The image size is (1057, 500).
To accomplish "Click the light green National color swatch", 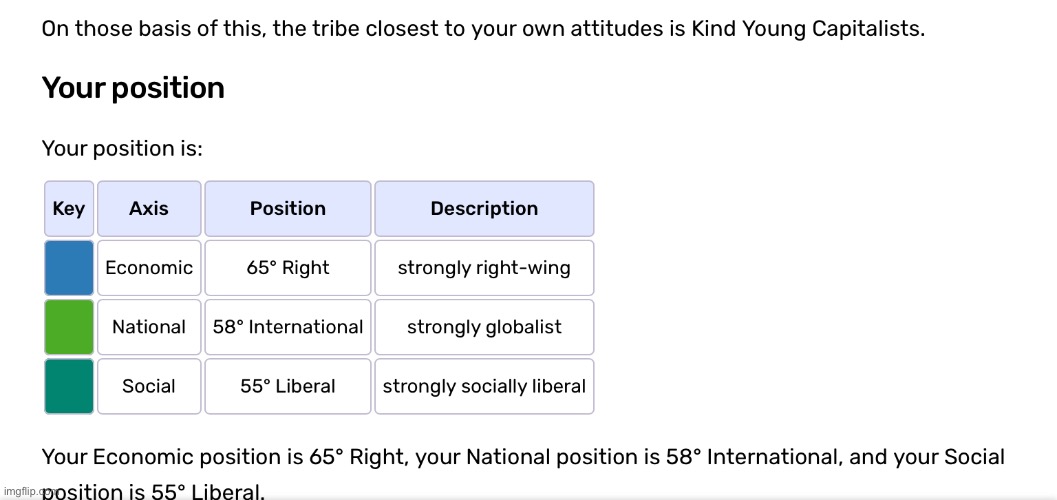I will point(69,327).
